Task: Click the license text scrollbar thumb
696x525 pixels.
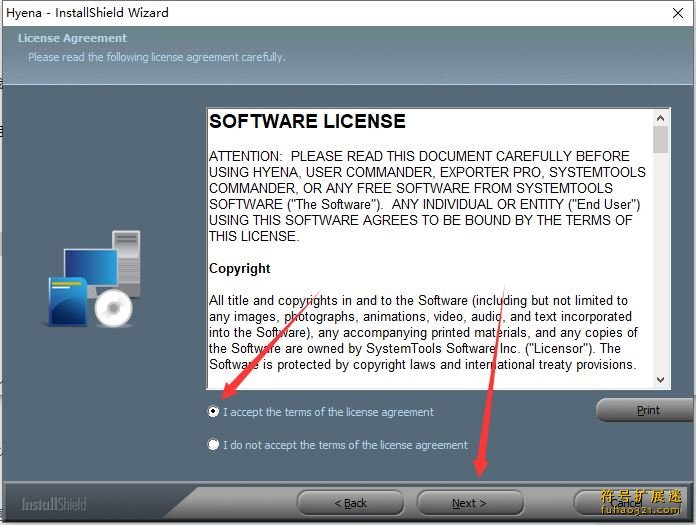Action: [660, 139]
